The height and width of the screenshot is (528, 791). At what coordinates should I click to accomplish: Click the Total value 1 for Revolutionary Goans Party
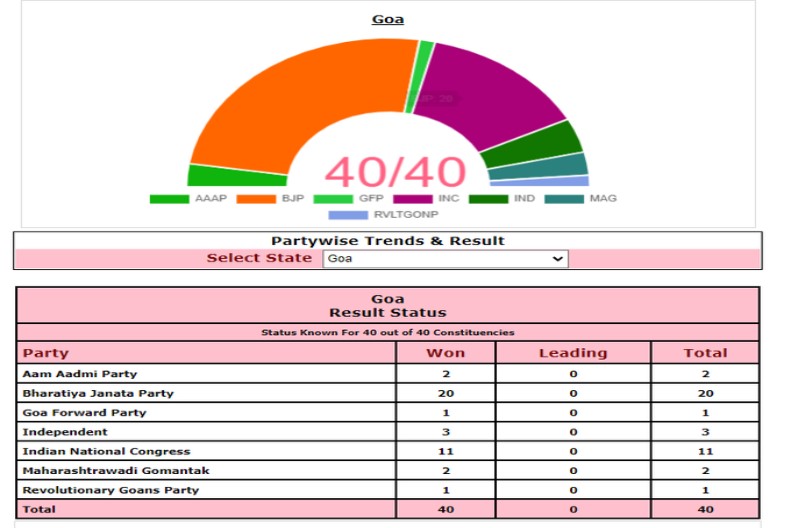pyautogui.click(x=705, y=490)
